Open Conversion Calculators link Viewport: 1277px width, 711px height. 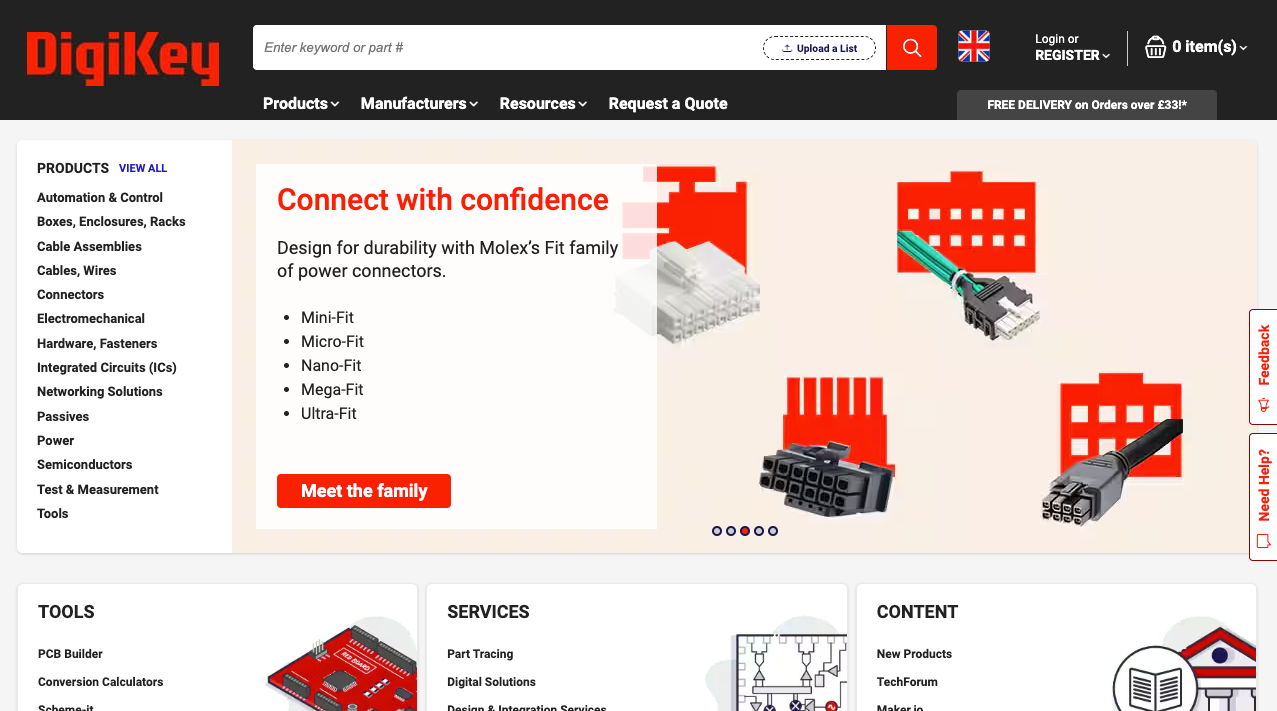tap(100, 682)
